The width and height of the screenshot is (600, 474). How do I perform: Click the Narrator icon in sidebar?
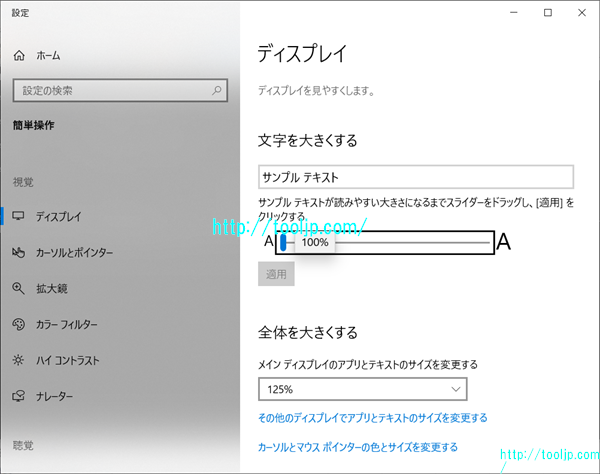point(18,396)
